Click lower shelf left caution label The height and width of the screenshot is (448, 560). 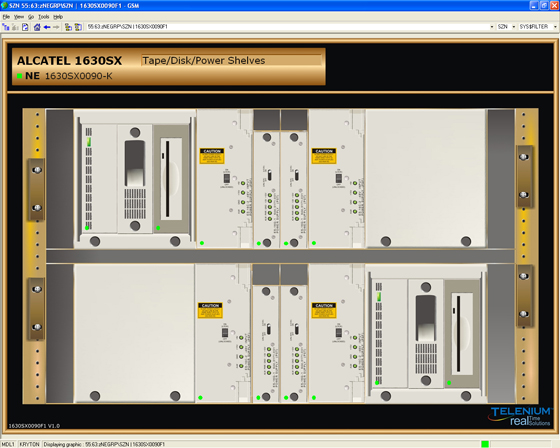(x=210, y=310)
